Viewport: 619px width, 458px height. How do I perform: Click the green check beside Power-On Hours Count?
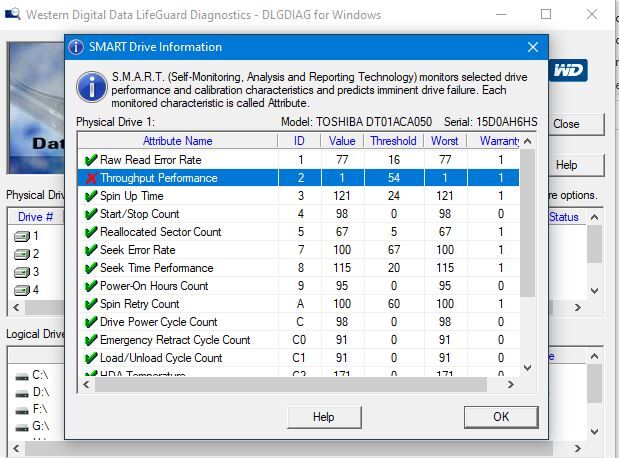[91, 286]
